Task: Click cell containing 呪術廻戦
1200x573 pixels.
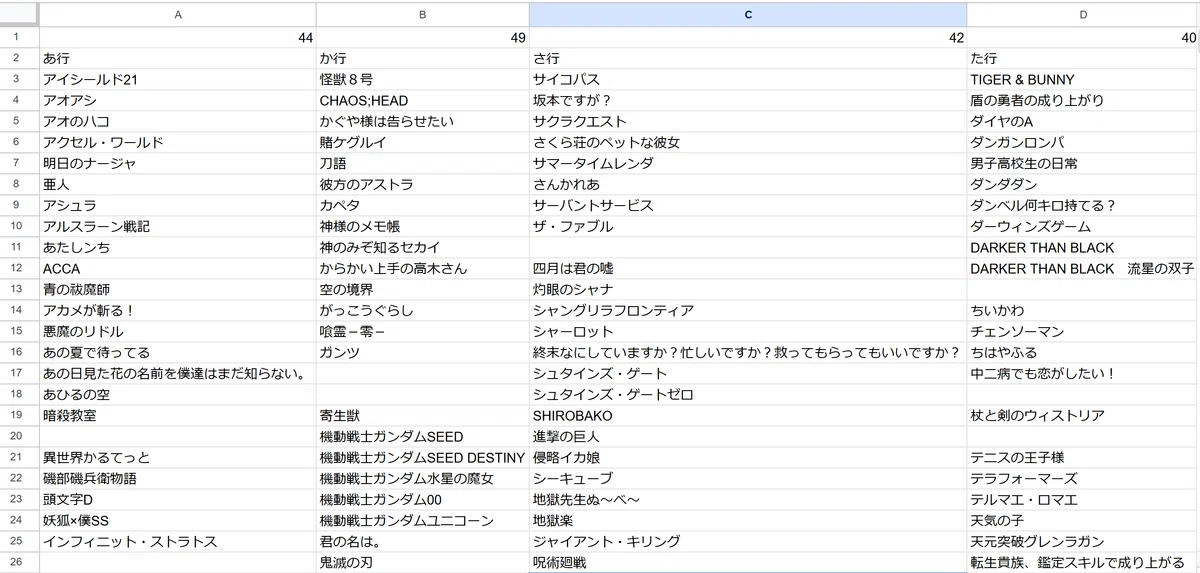Action: [748, 563]
